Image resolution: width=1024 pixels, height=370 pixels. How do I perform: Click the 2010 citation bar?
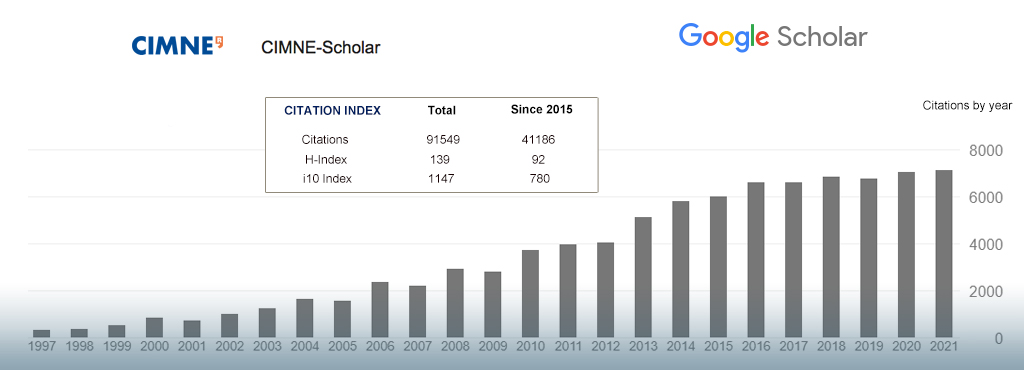[530, 294]
